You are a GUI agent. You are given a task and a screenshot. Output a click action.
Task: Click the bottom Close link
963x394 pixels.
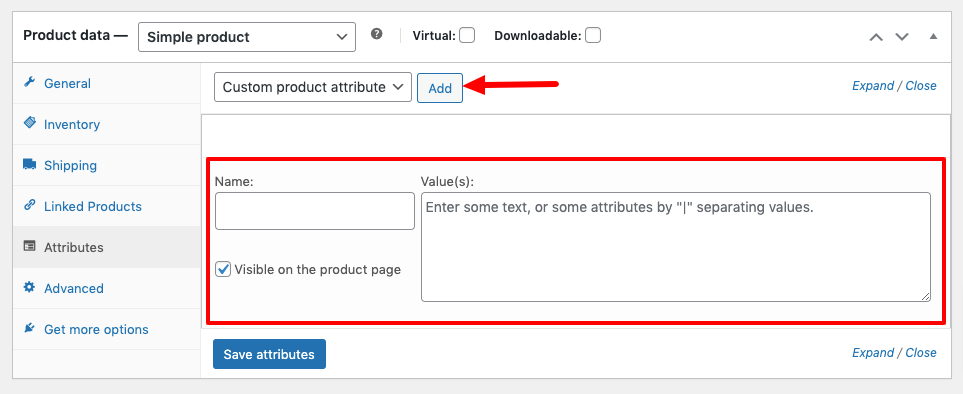coord(921,353)
